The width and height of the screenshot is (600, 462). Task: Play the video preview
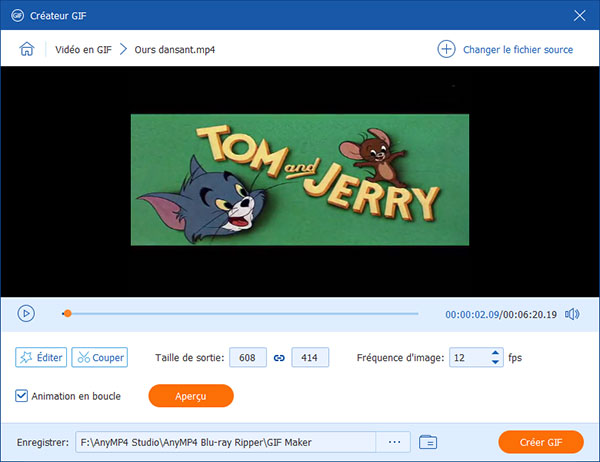26,313
